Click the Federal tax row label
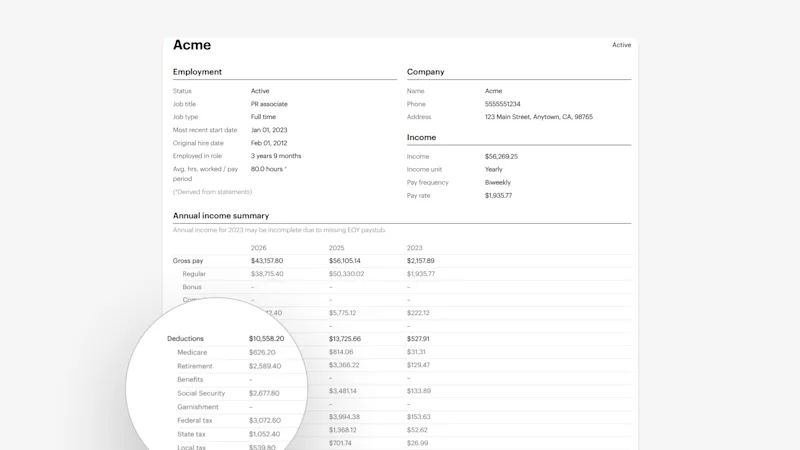The image size is (800, 450). pos(194,420)
